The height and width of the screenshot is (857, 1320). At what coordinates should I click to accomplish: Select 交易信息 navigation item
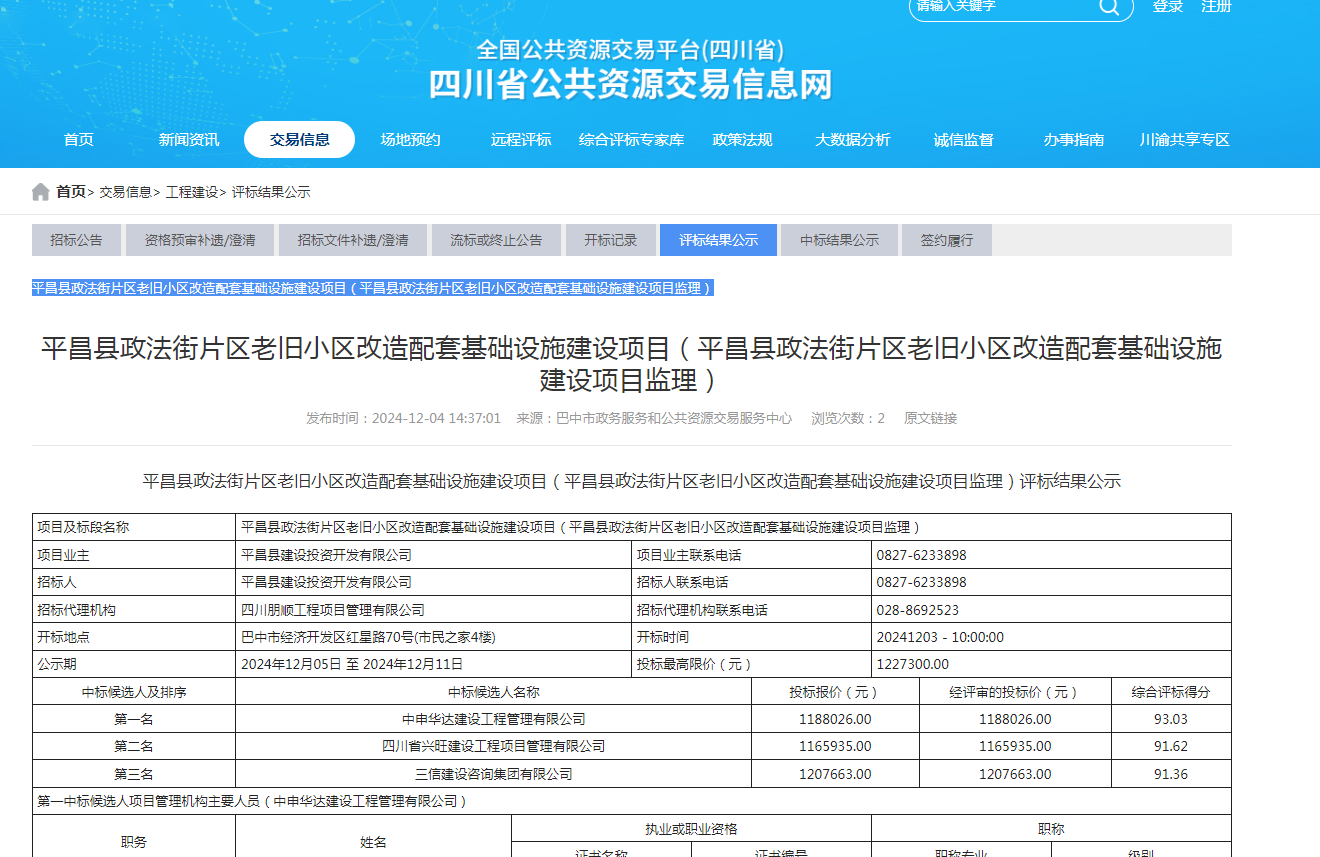(299, 140)
